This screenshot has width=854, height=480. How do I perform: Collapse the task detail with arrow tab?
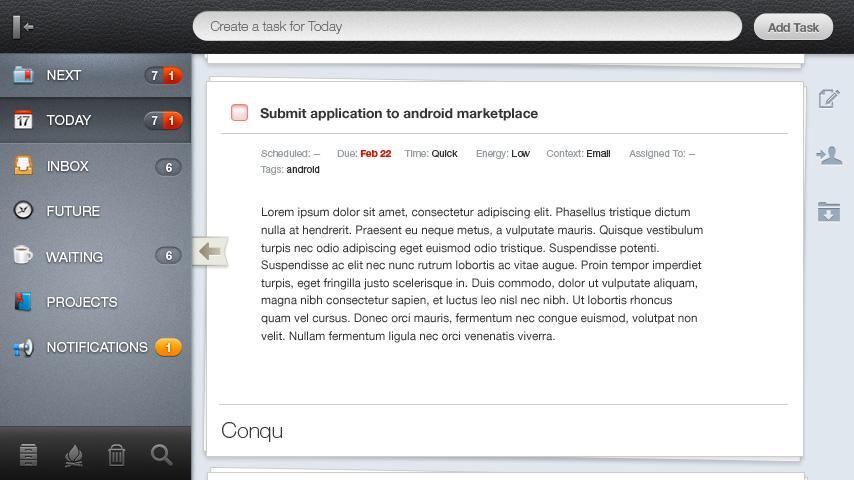click(x=210, y=252)
